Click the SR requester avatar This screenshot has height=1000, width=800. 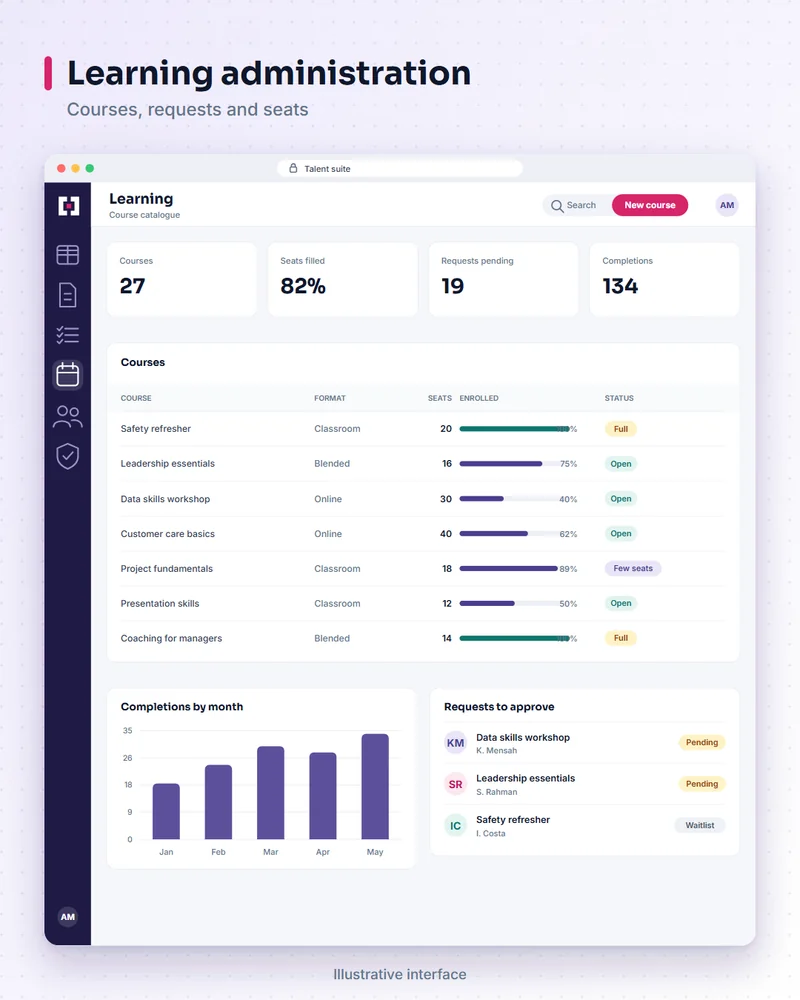pos(456,784)
